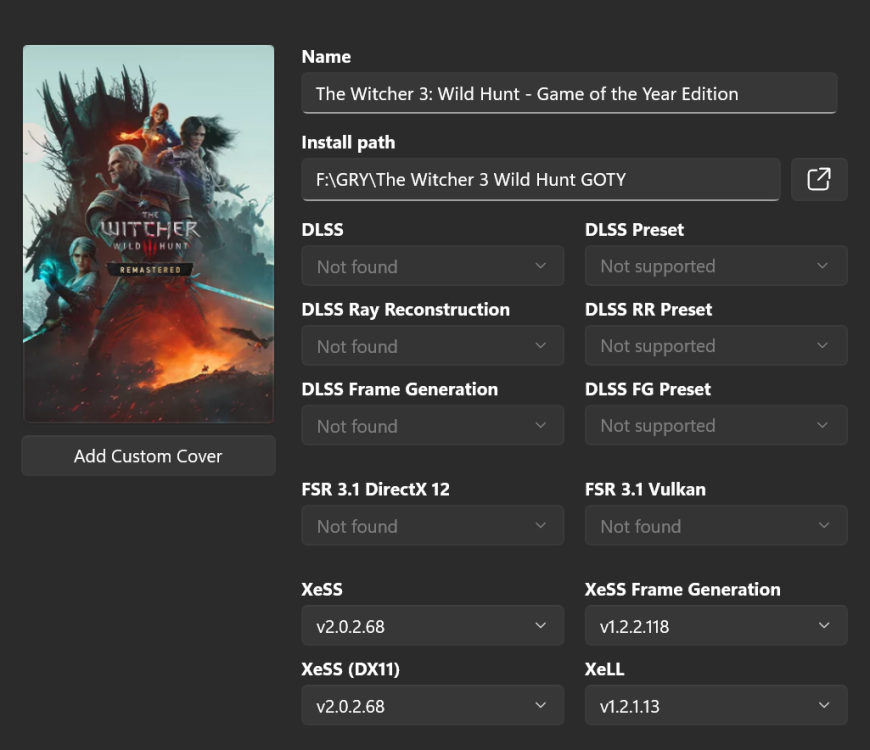Click the Add Custom Cover button

pyautogui.click(x=148, y=455)
